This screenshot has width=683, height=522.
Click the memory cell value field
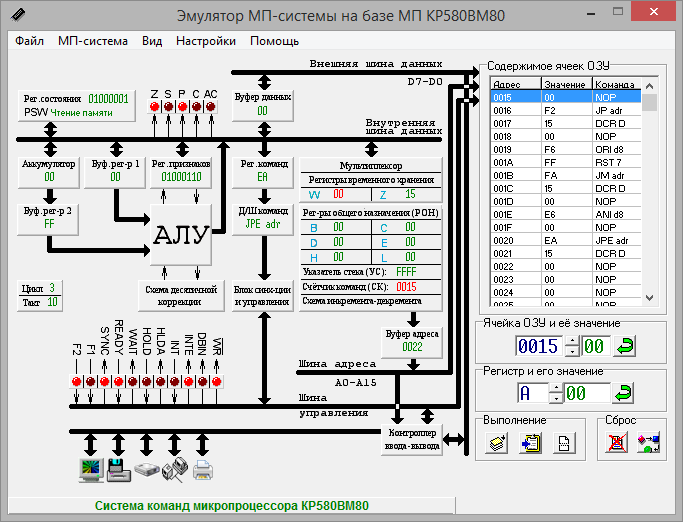click(x=595, y=346)
